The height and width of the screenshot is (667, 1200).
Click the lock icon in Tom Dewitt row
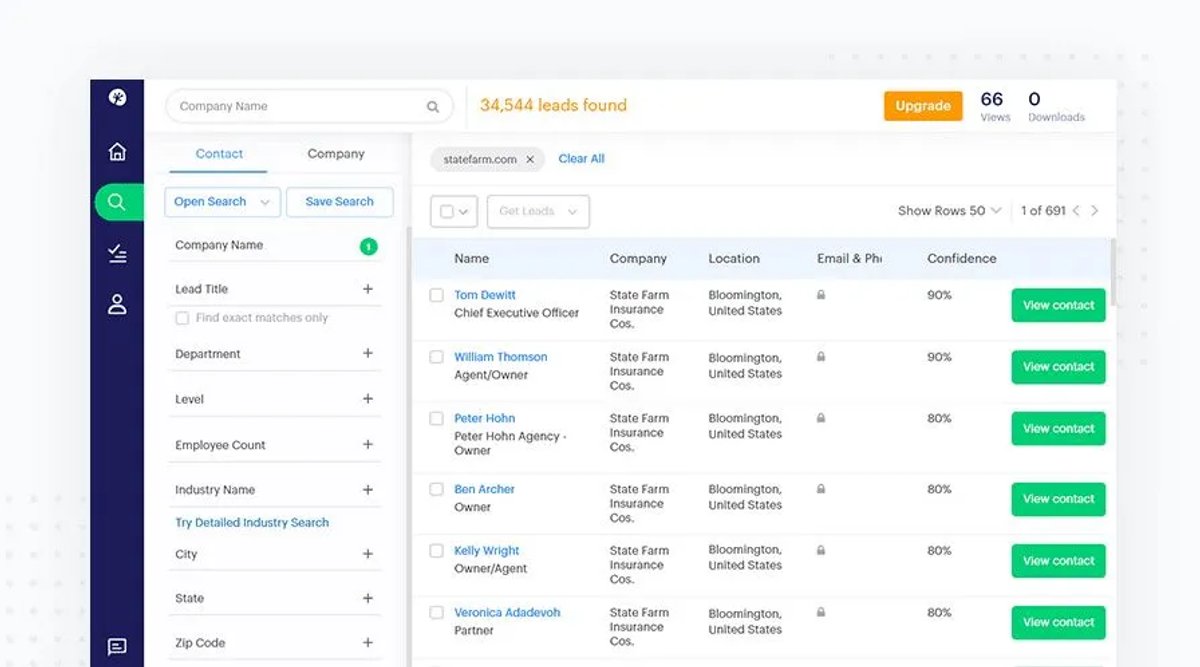821,295
